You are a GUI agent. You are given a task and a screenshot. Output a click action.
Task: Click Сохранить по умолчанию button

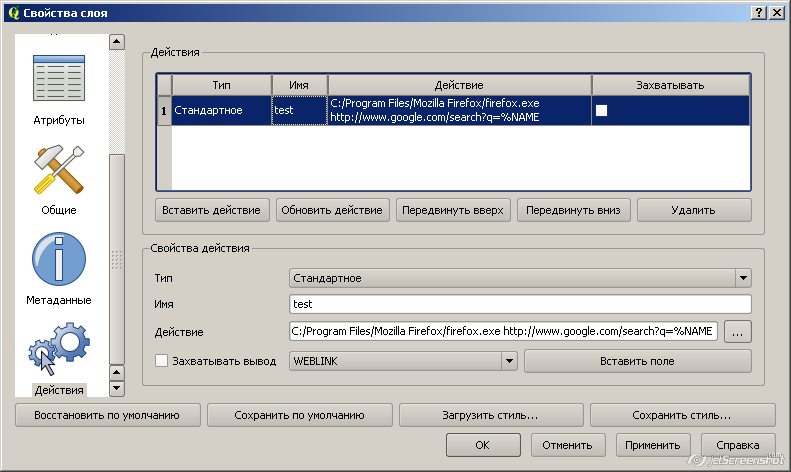click(299, 415)
